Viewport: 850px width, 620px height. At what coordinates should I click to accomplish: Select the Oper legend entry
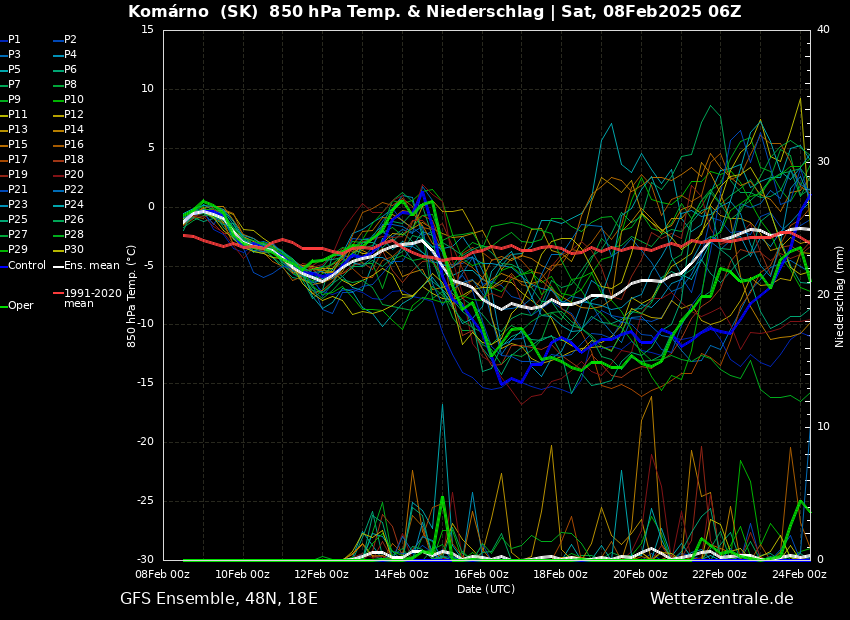click(20, 306)
